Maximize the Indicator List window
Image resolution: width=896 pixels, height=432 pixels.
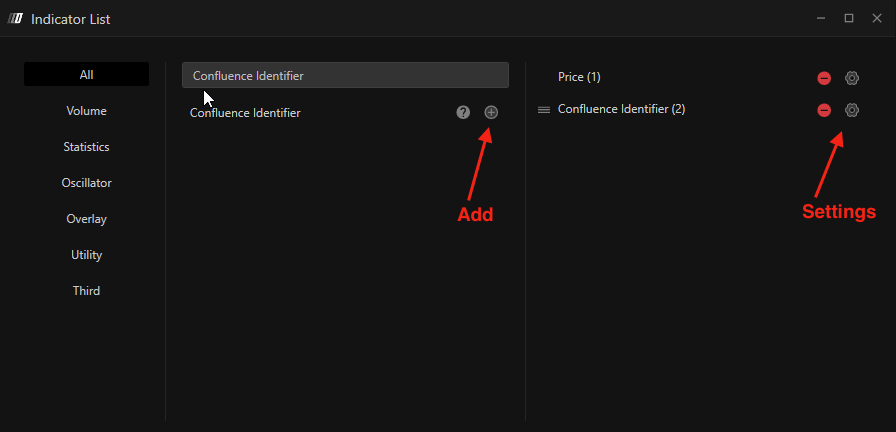point(849,18)
